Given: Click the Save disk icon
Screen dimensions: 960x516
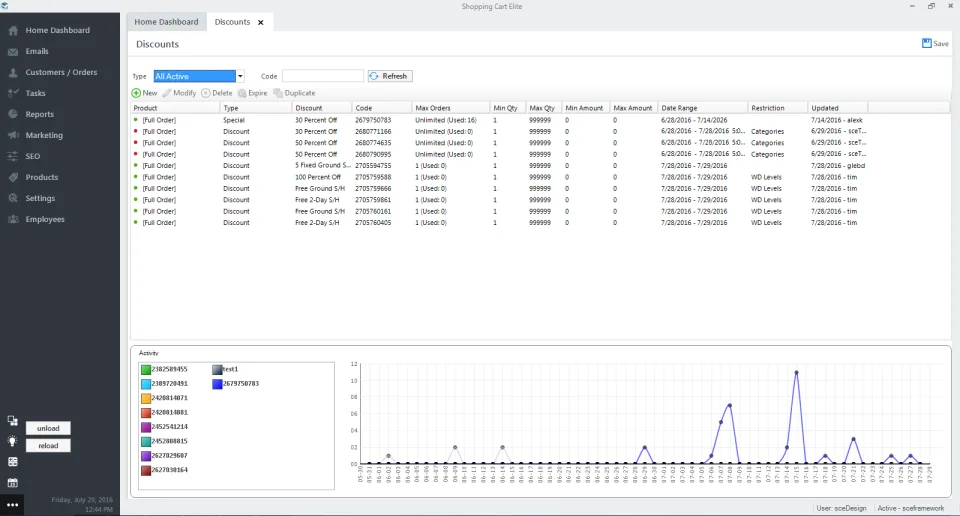Looking at the screenshot, I should click(x=927, y=43).
